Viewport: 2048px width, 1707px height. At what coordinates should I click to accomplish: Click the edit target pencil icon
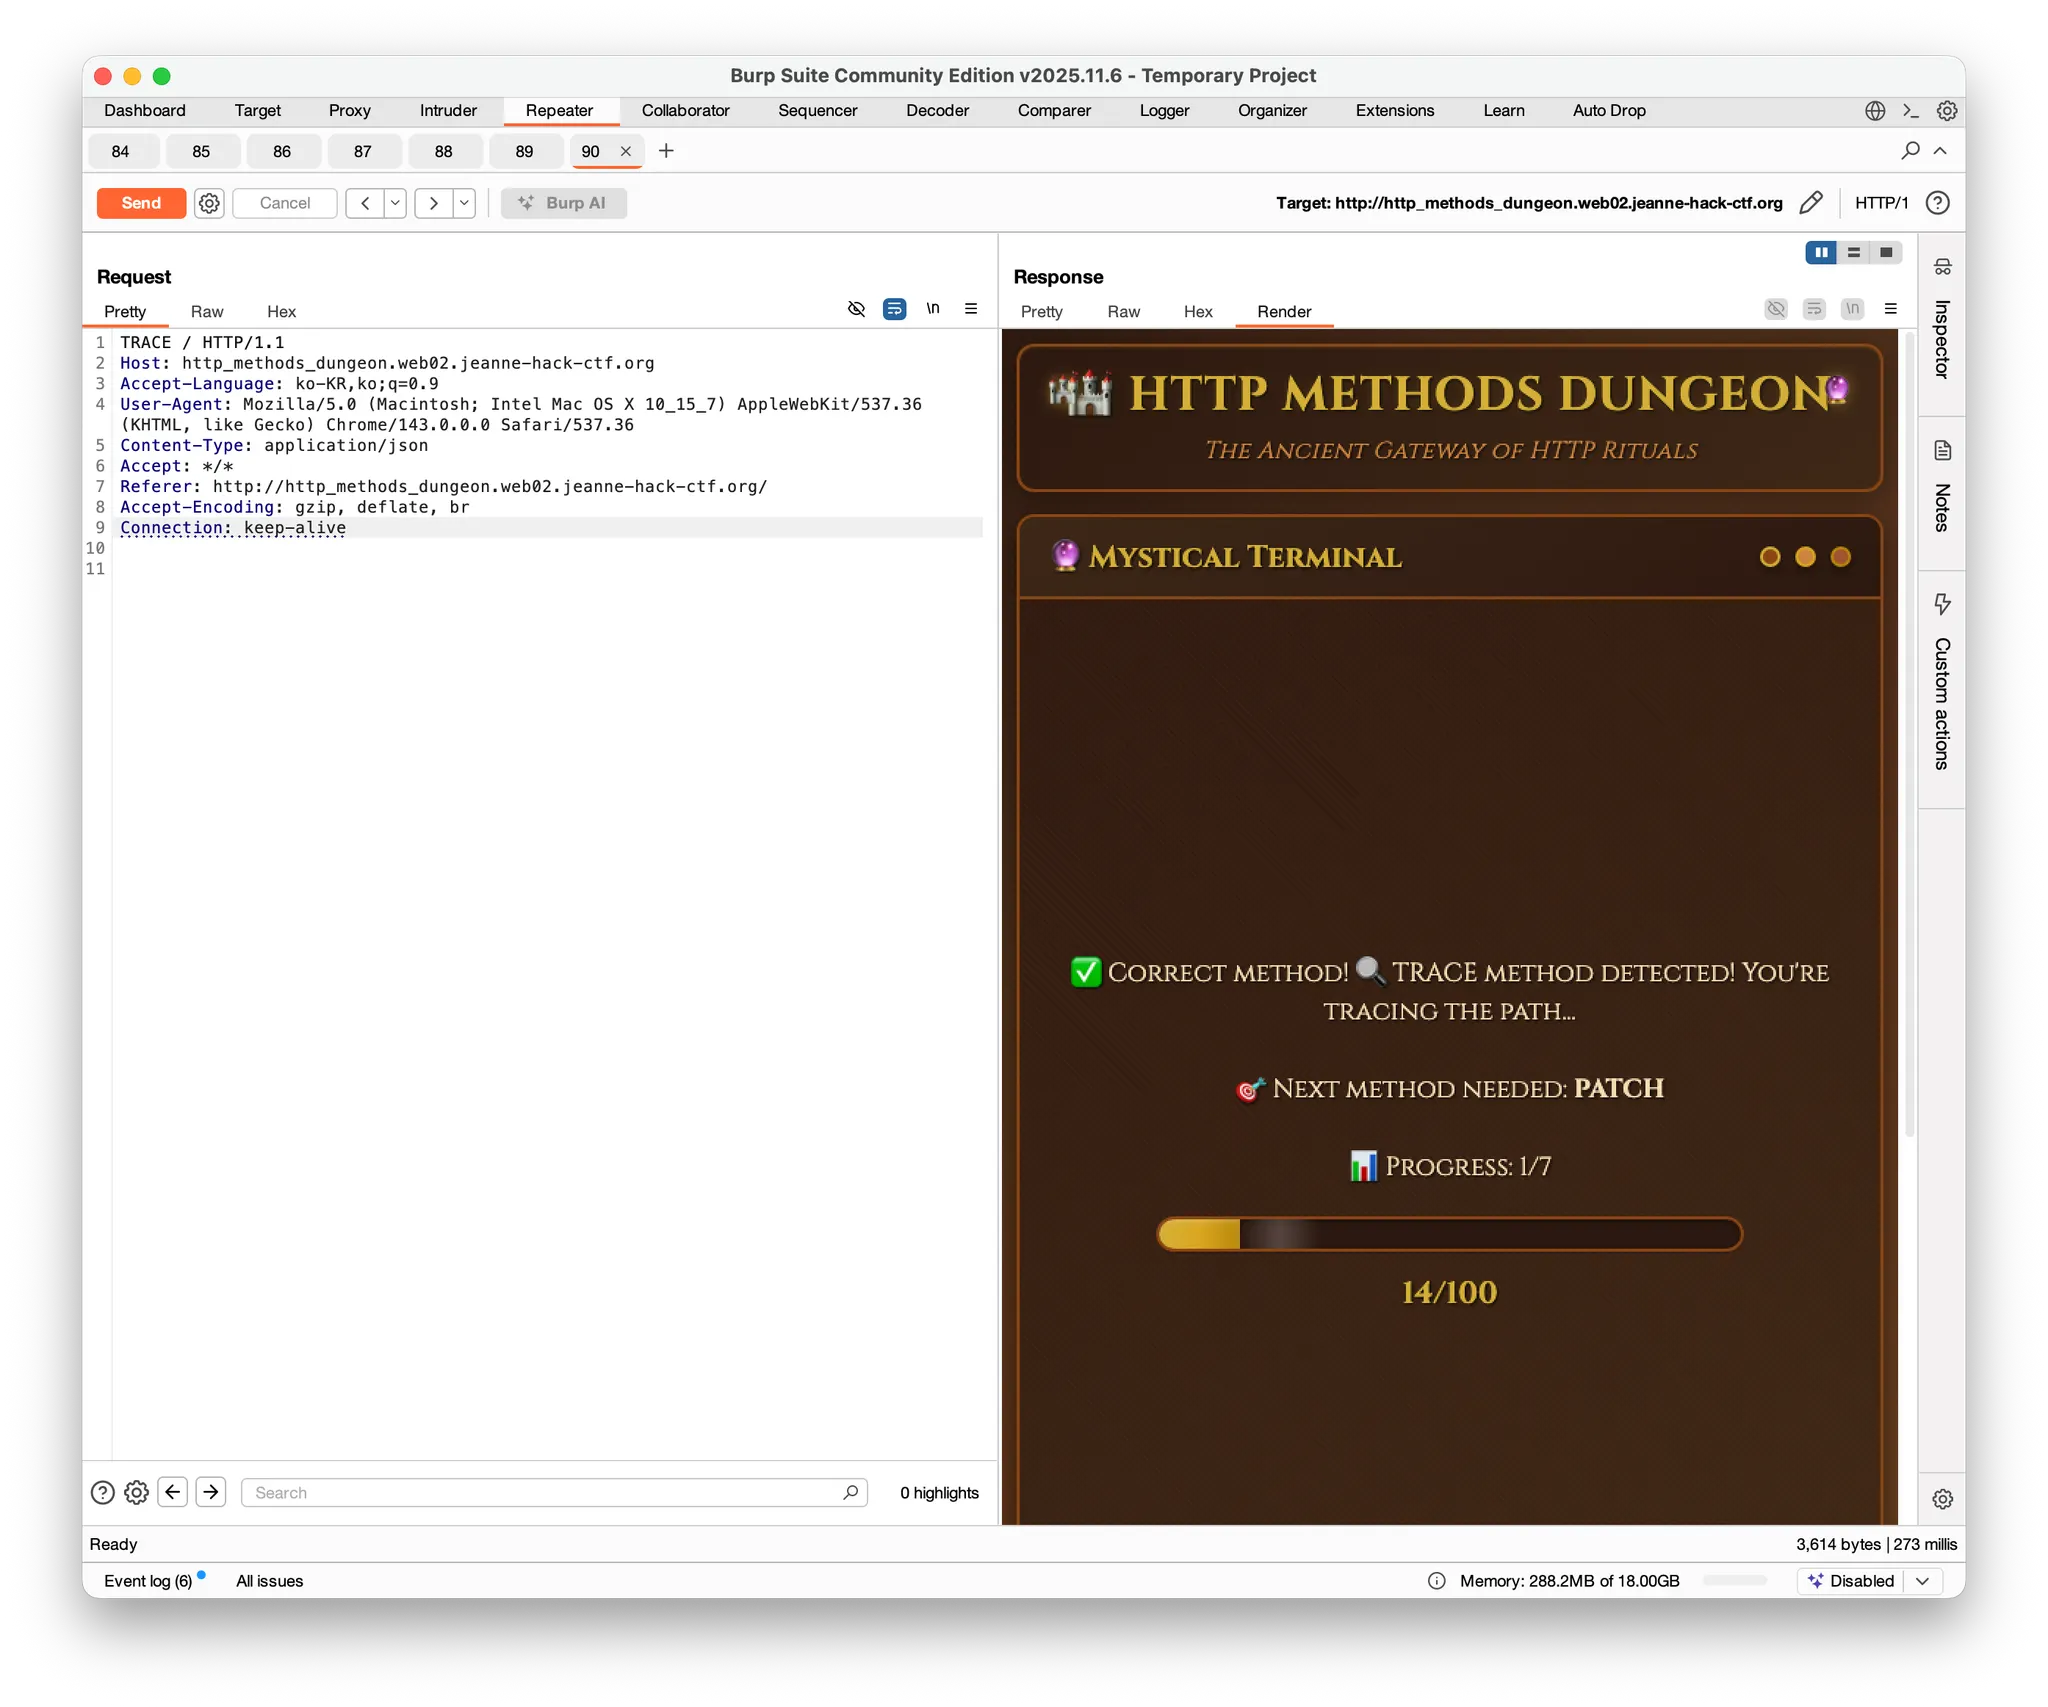(1810, 203)
